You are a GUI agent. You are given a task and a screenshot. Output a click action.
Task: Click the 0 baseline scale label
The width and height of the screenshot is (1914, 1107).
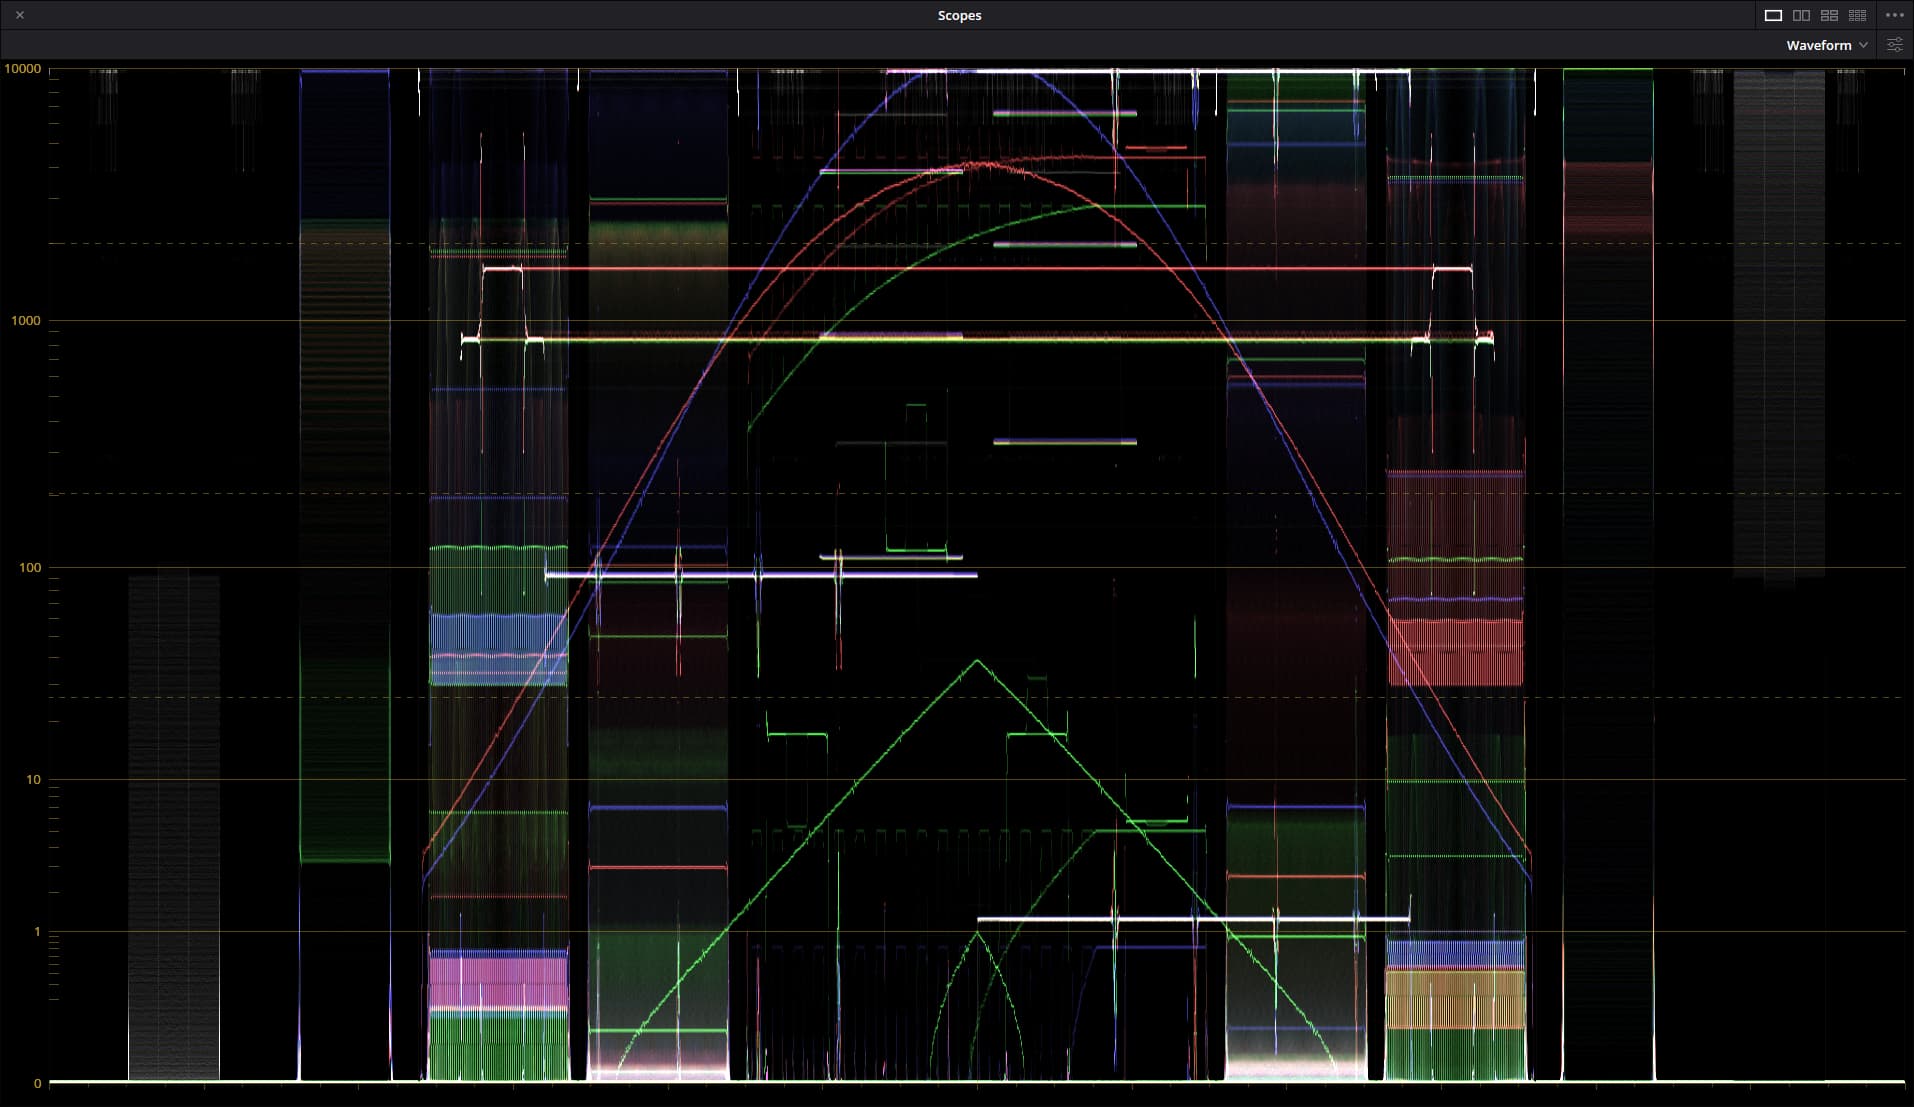37,1083
